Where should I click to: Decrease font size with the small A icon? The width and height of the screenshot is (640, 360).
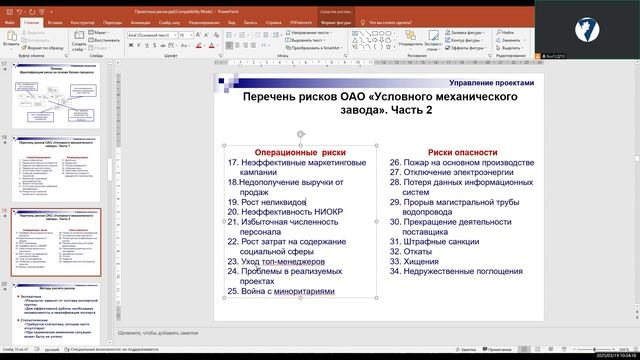(207, 35)
